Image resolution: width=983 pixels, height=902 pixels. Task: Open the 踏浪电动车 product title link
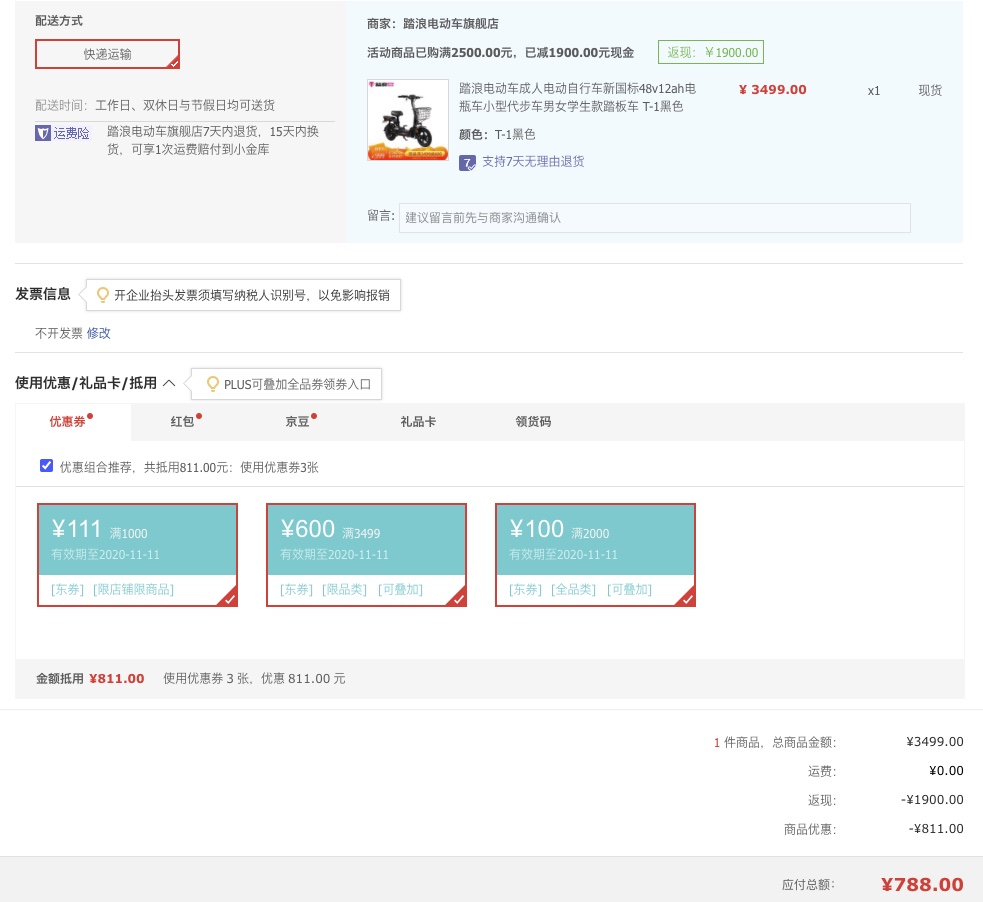[577, 97]
